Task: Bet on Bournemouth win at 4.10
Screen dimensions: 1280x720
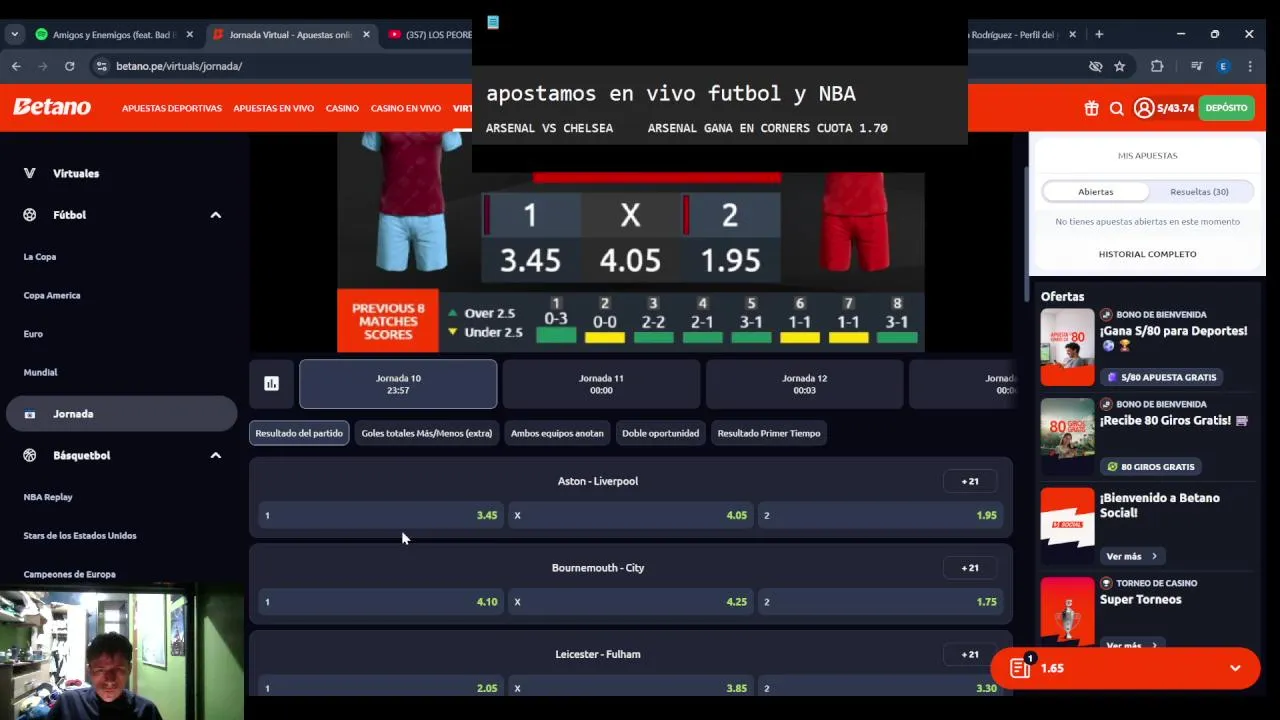Action: [381, 602]
